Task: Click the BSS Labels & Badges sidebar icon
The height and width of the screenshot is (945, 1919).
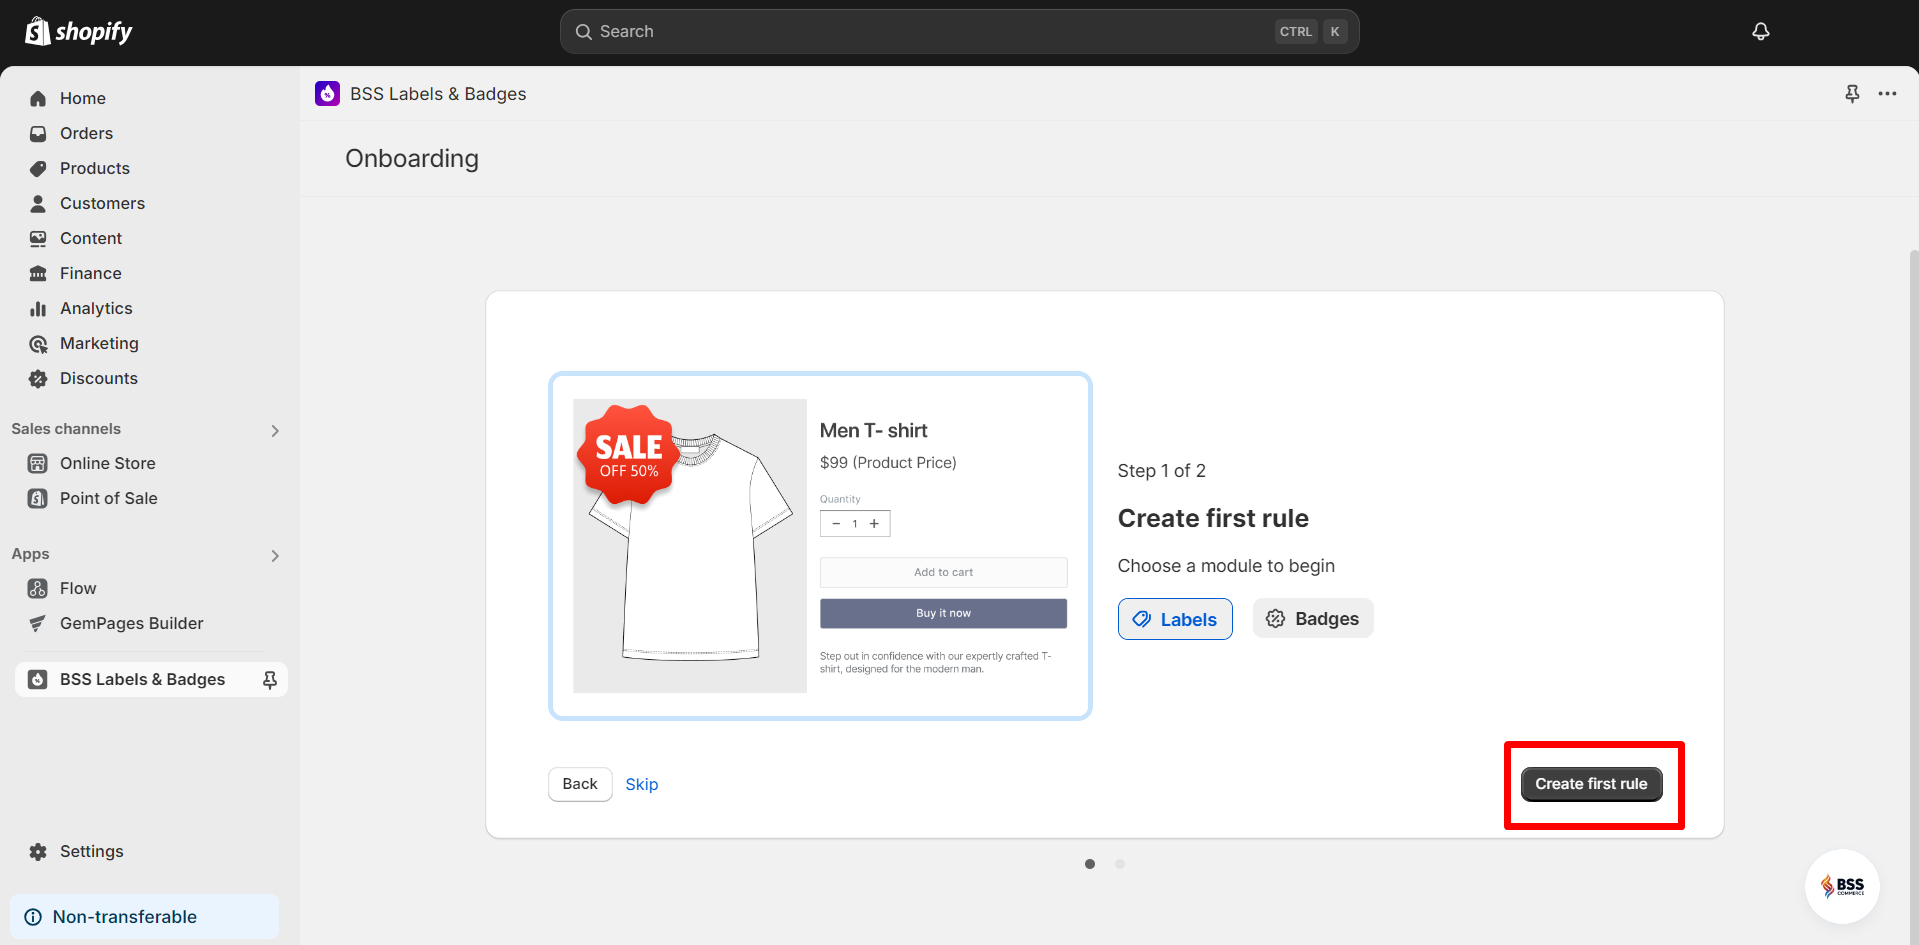Action: [x=38, y=680]
